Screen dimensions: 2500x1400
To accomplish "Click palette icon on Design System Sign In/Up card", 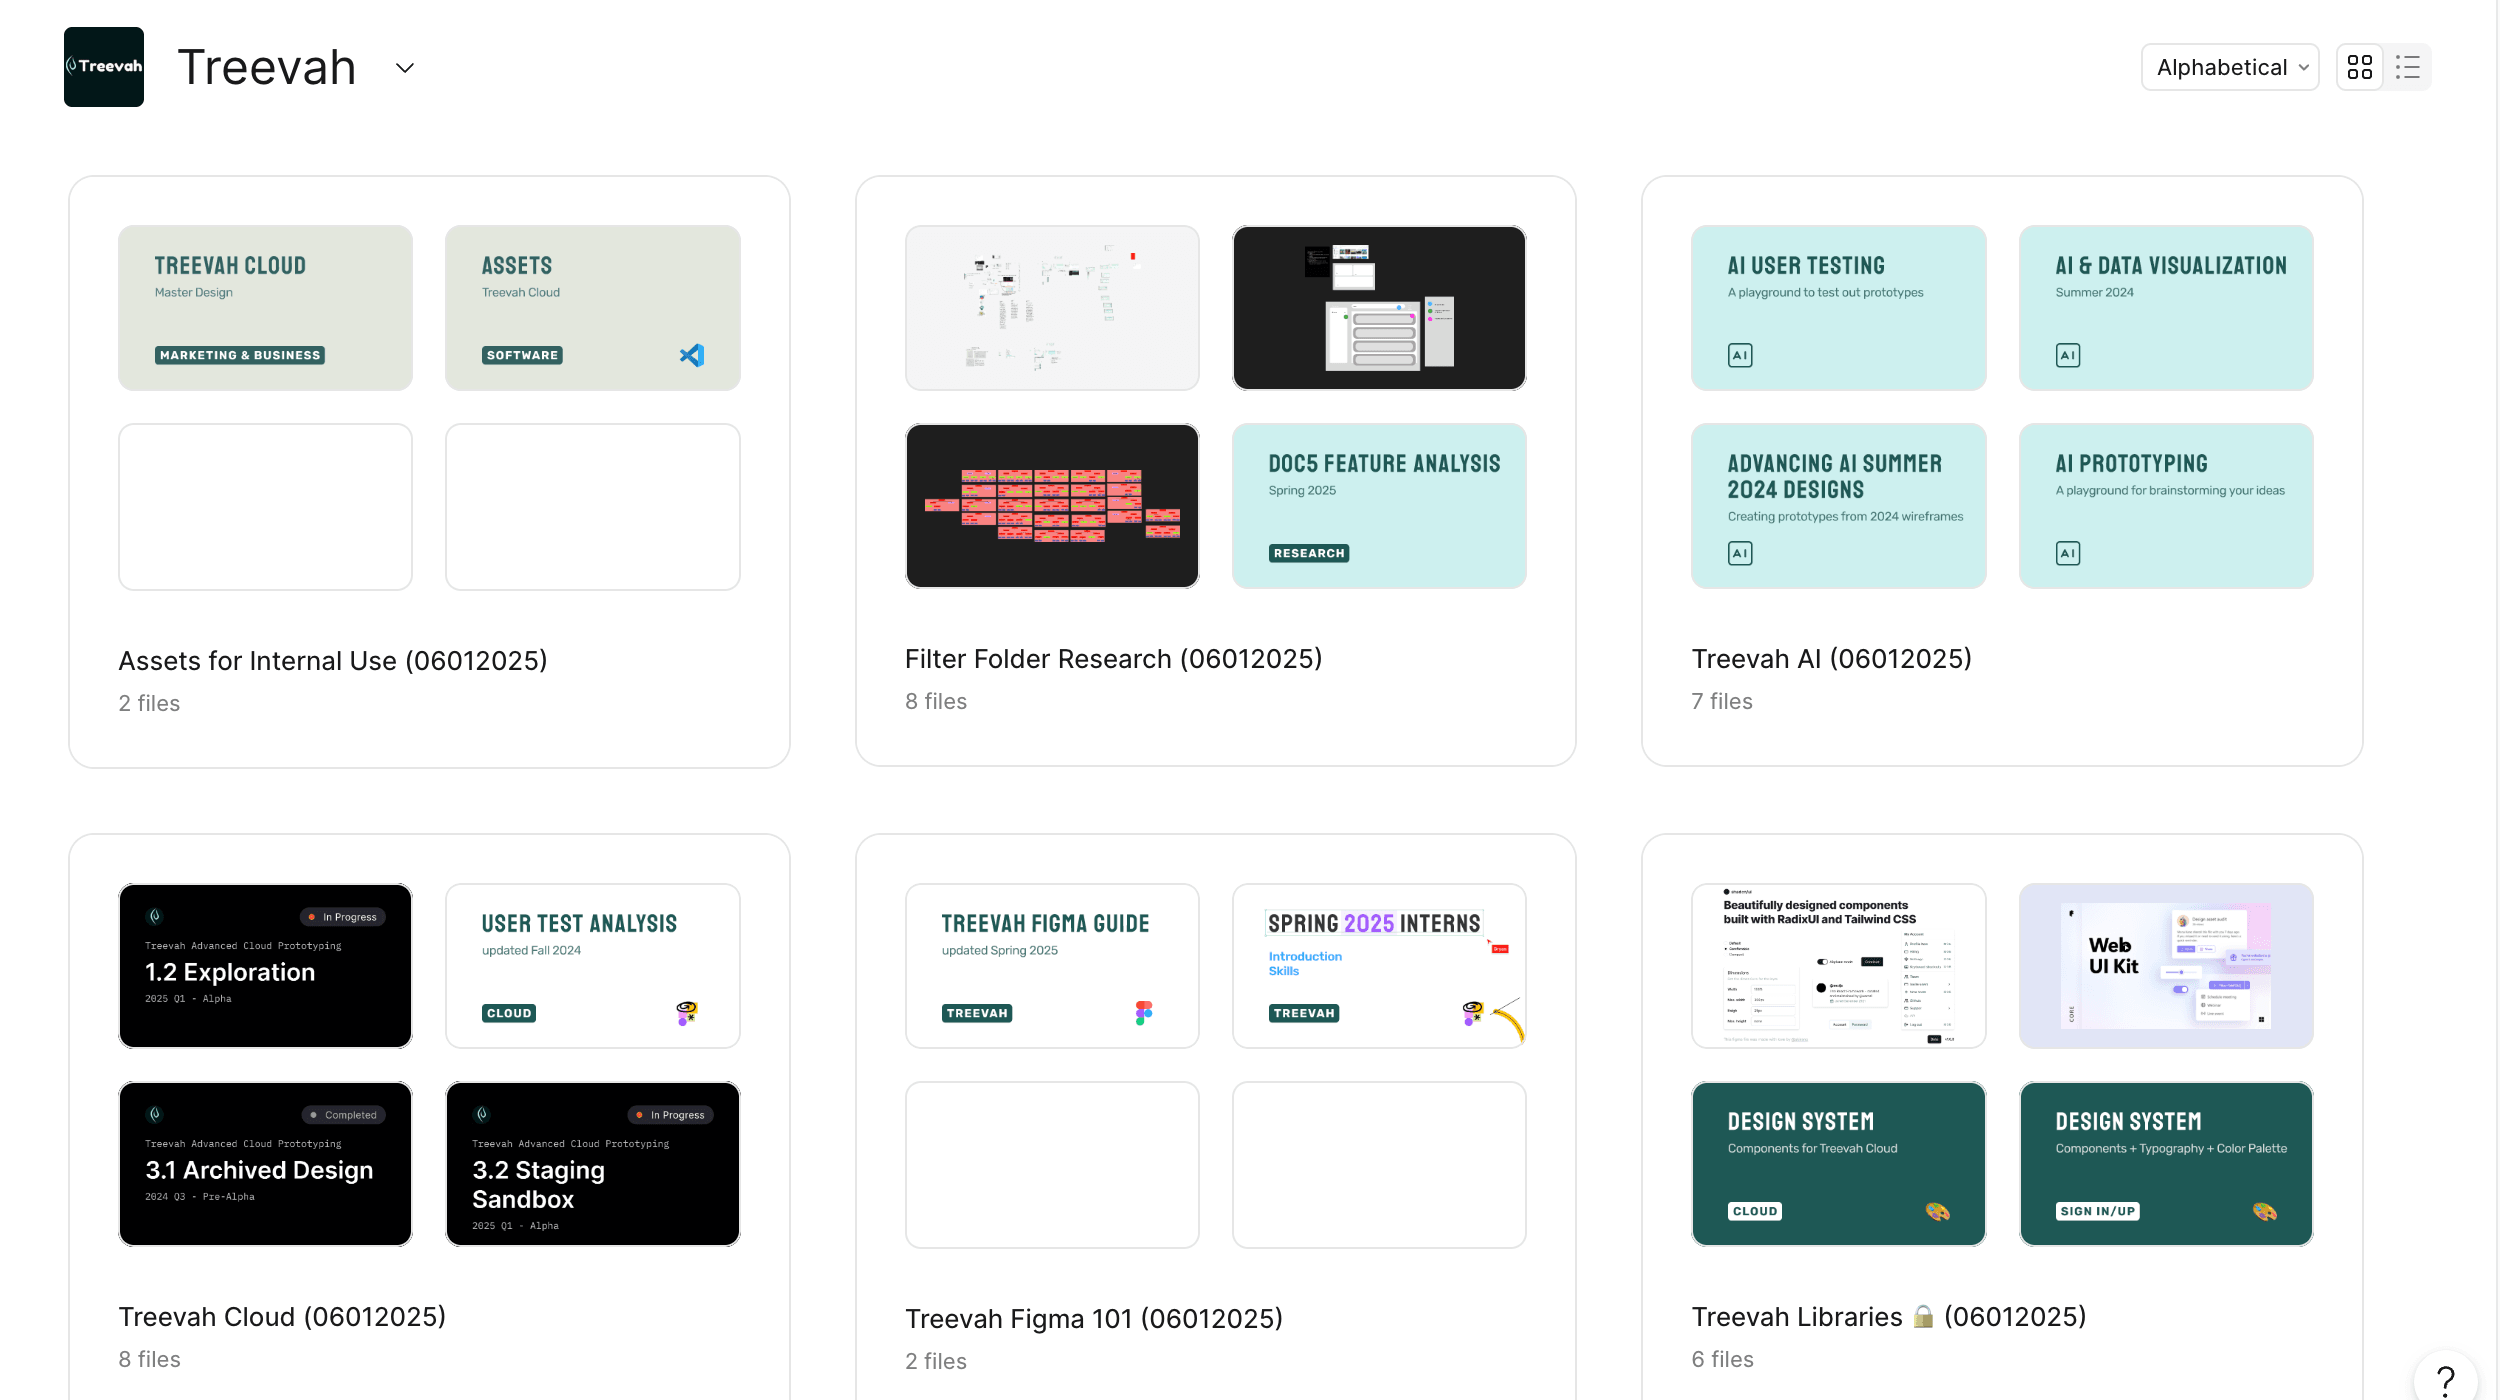I will tap(2265, 1211).
